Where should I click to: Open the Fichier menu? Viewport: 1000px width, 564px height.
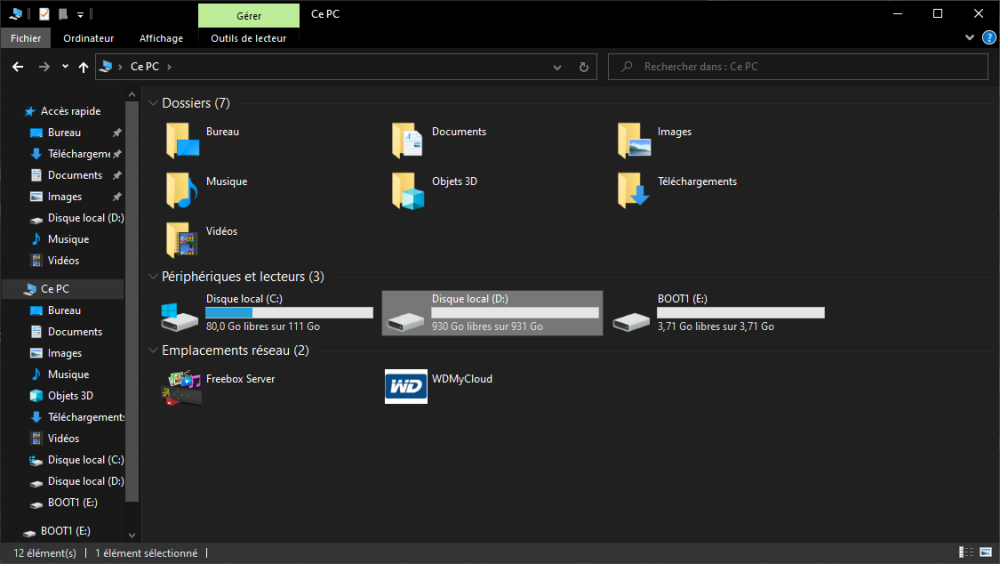[26, 38]
